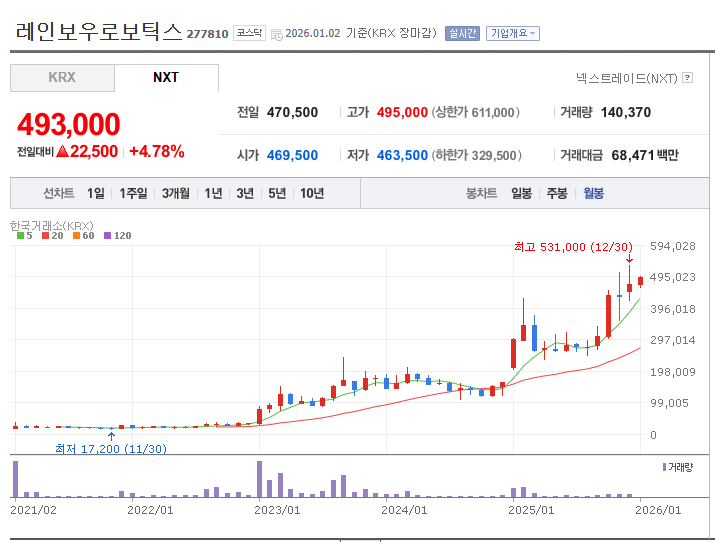The image size is (715, 542).
Task: Click the 2026/01 x-axis label
Action: tap(658, 510)
